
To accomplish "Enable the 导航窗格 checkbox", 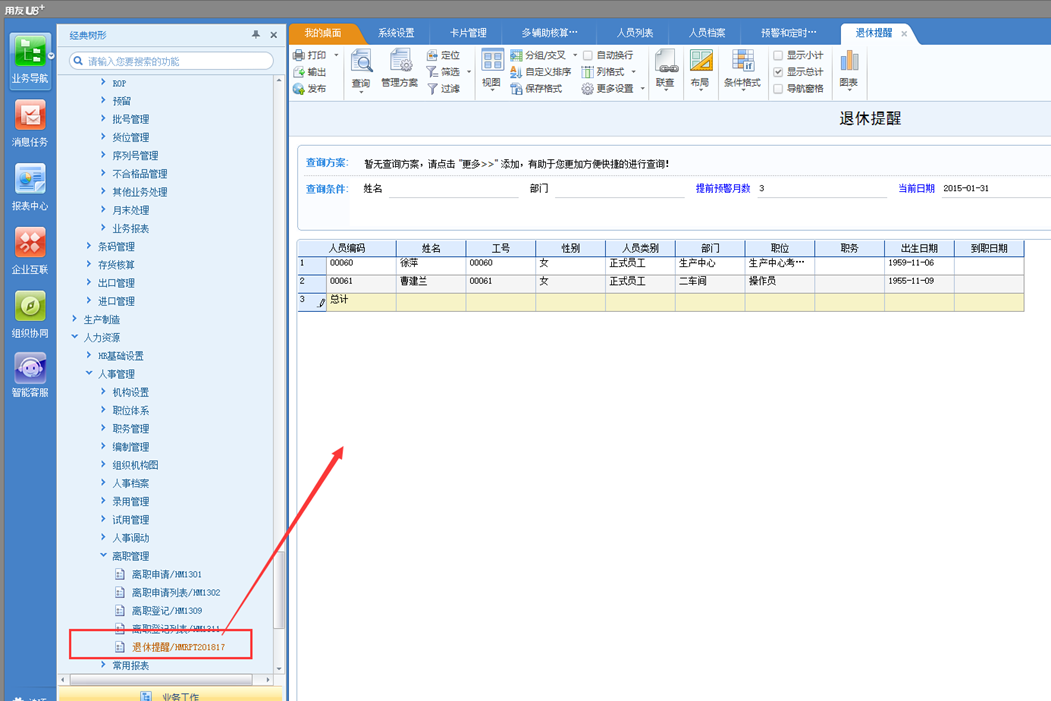I will point(778,88).
